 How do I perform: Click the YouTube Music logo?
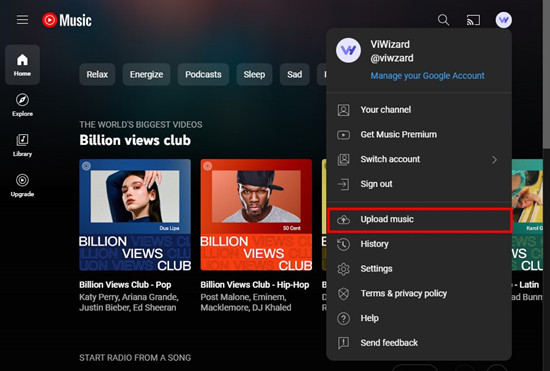pyautogui.click(x=67, y=20)
